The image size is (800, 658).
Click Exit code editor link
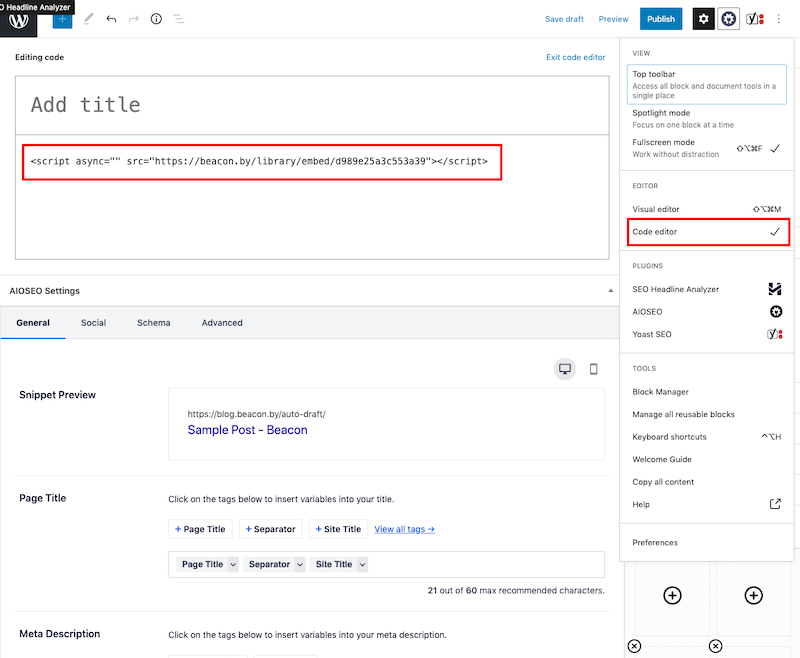click(576, 57)
